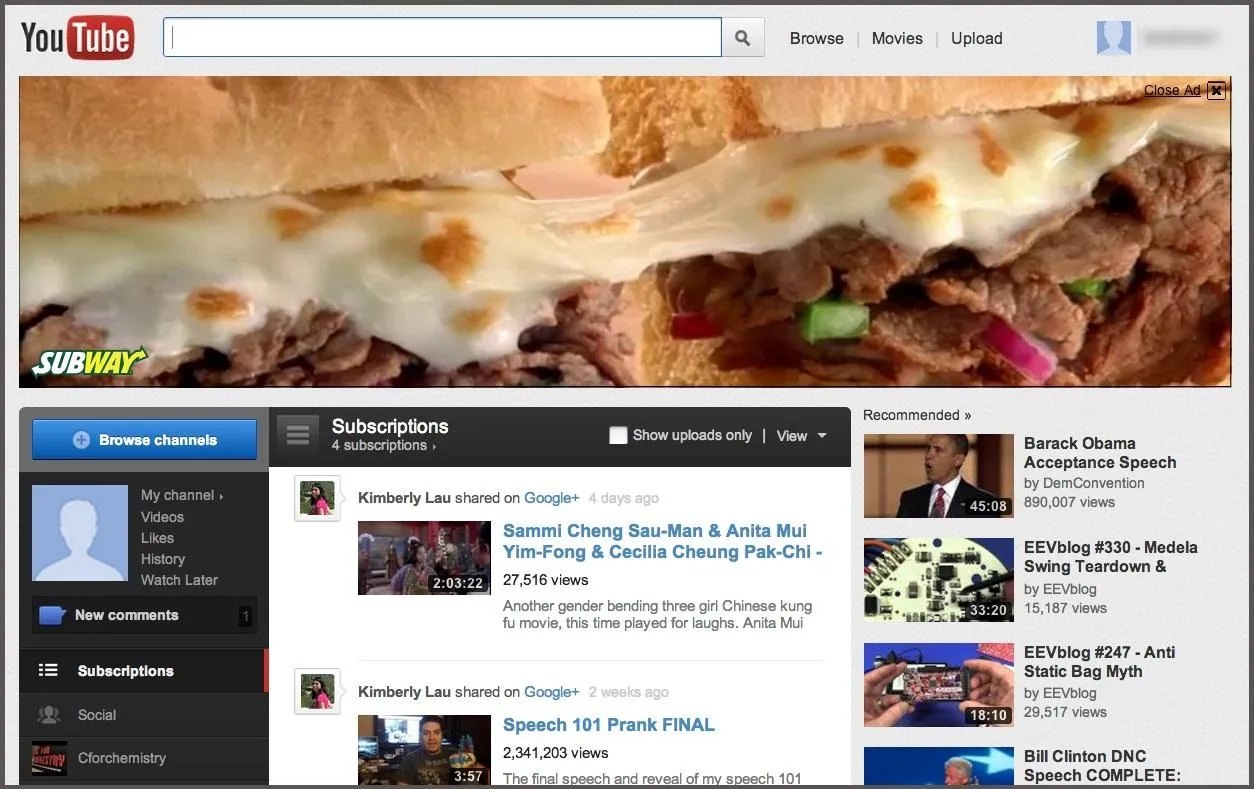Click the Subscriptions heading in the feed header
Viewport: 1254px width, 789px height.
click(390, 426)
